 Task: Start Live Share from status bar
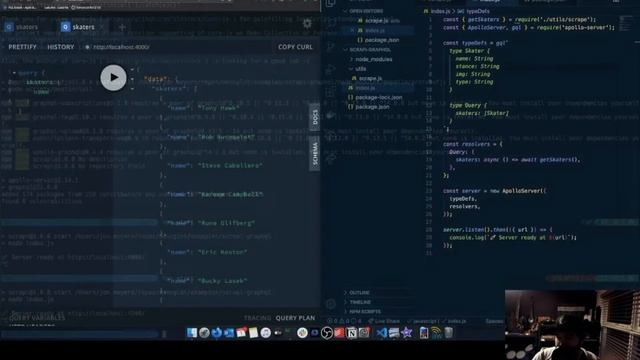[384, 321]
